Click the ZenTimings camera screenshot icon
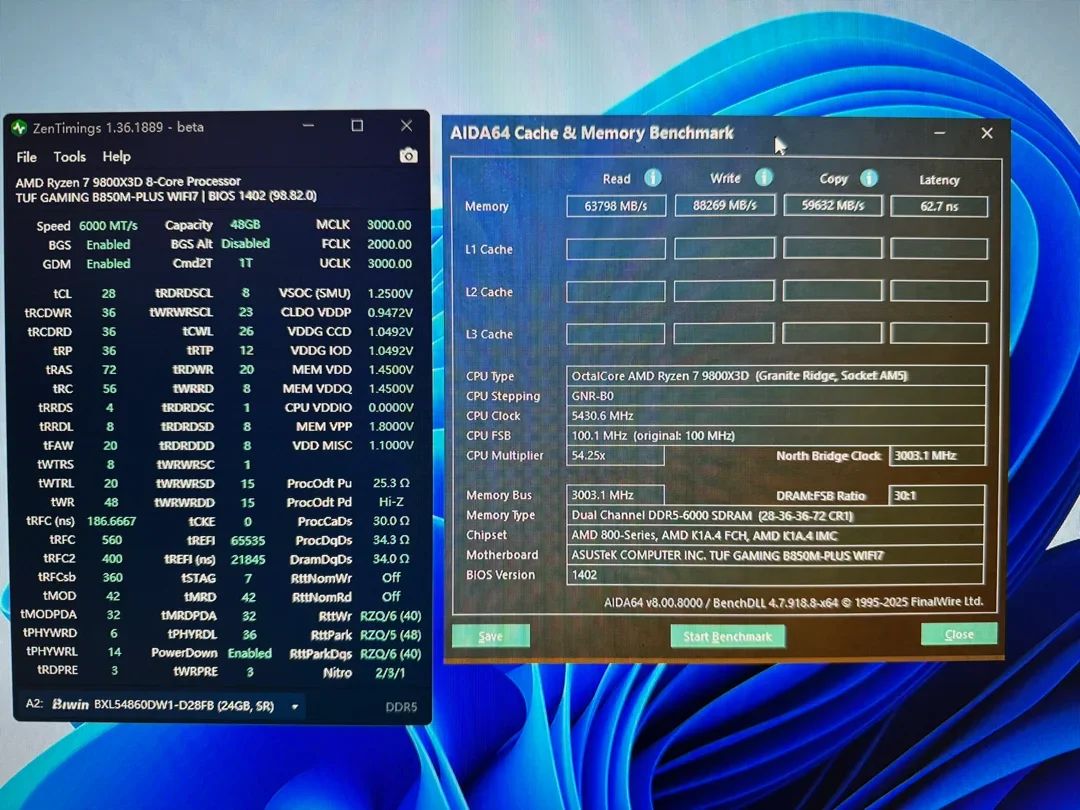The image size is (1080, 810). (x=408, y=156)
